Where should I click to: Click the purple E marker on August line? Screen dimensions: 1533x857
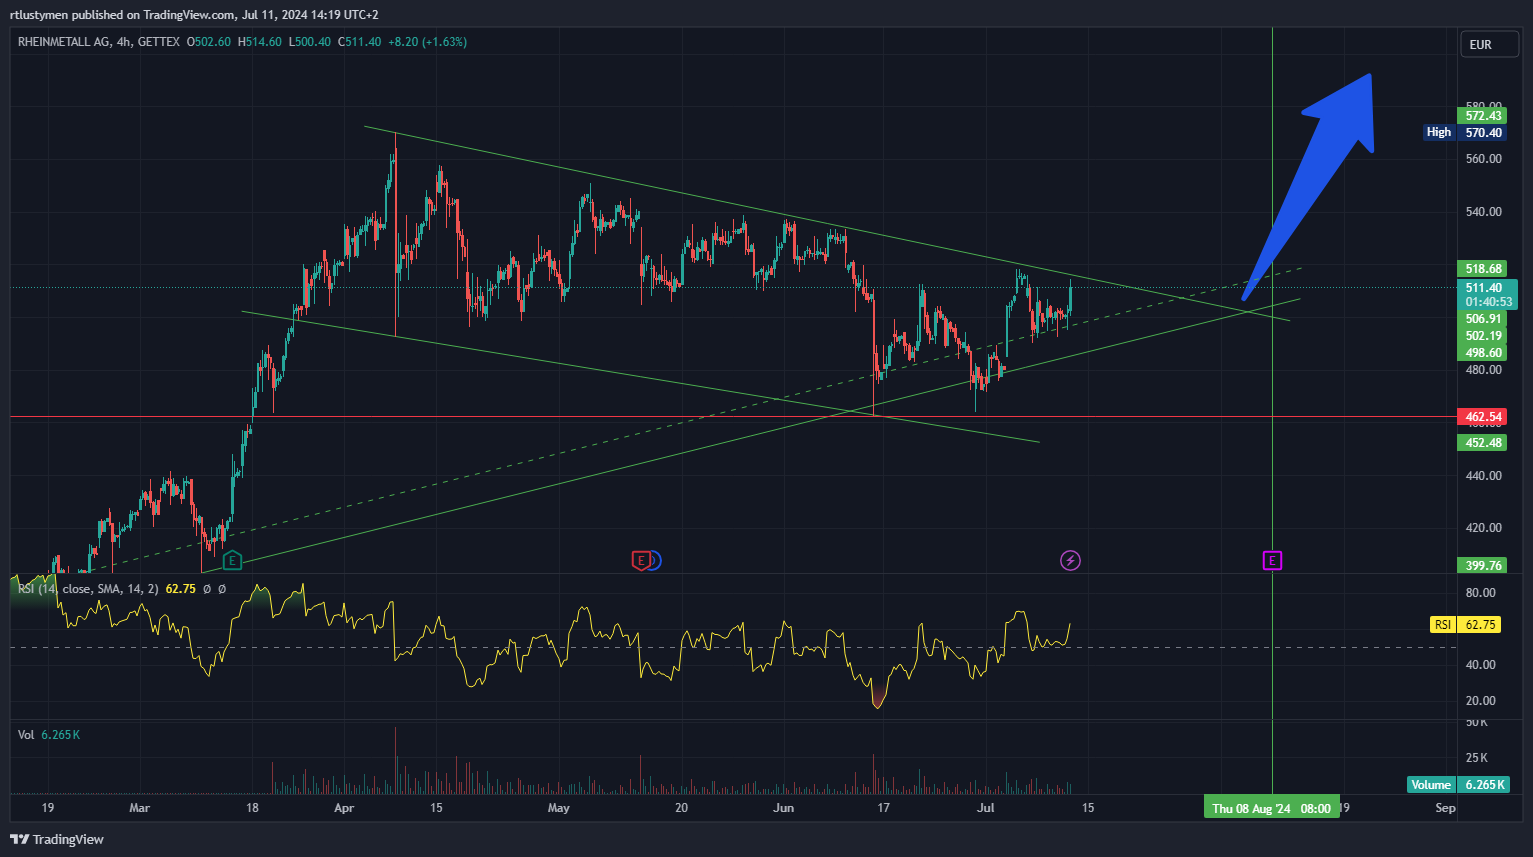tap(1272, 560)
